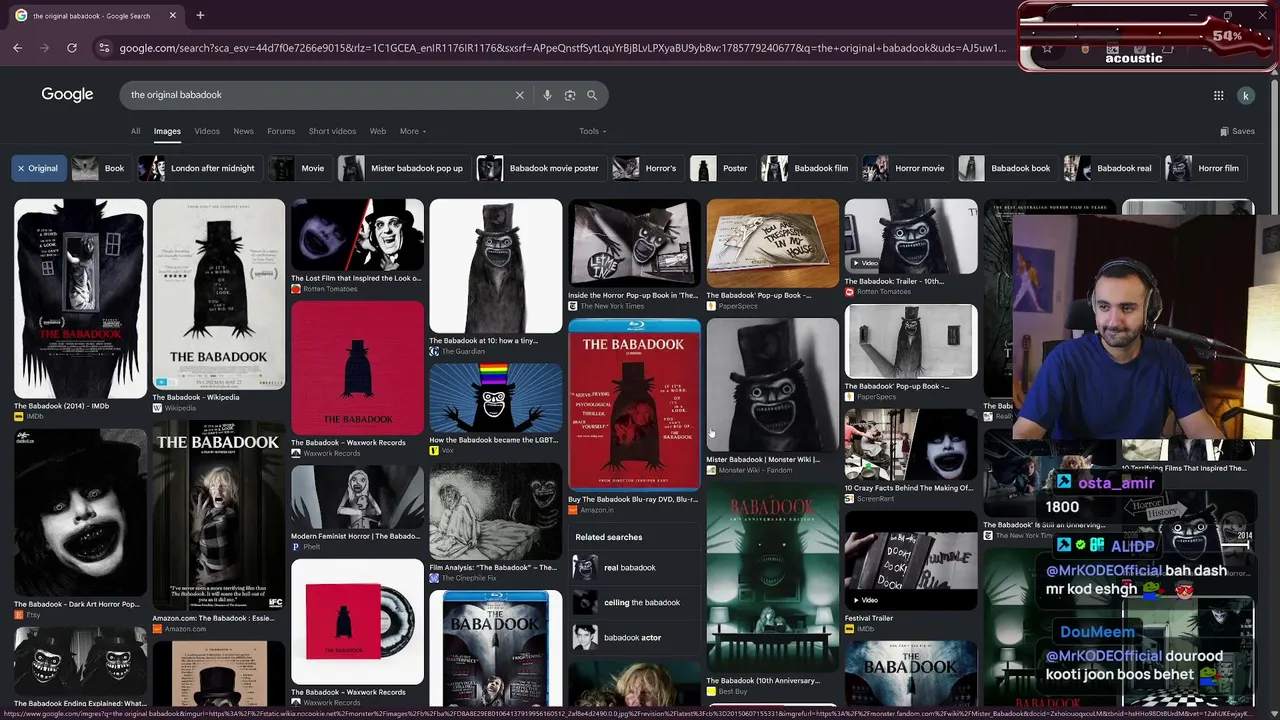Open a new browser tab
Screen dimensions: 1280x720
click(200, 15)
